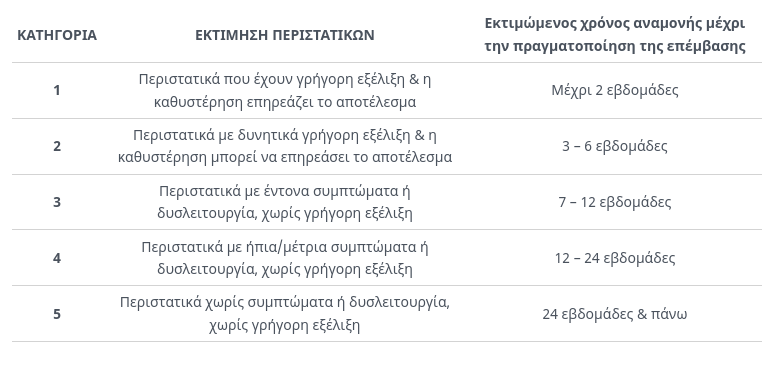
Task: Click the ΕΚΤΙΜΗΣΗ ΠΕΡΙΣΤΑΤΙΚΩΝ column header
Action: (x=285, y=35)
